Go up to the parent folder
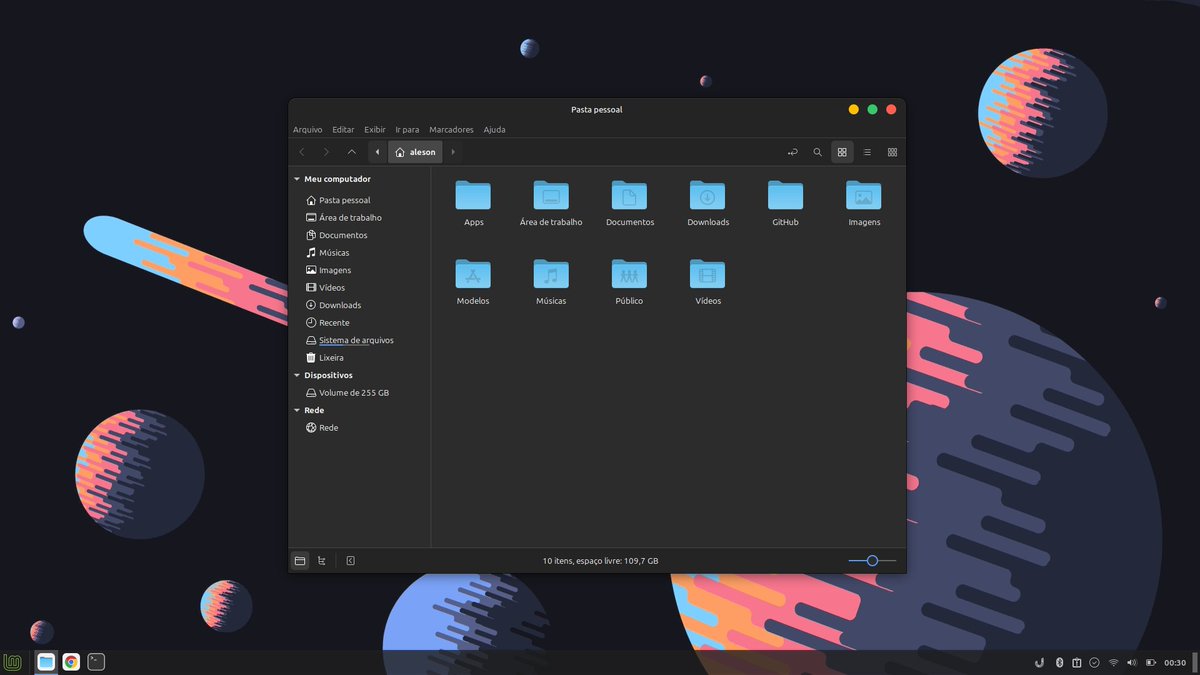Screen dimensions: 1200x675 [351, 152]
